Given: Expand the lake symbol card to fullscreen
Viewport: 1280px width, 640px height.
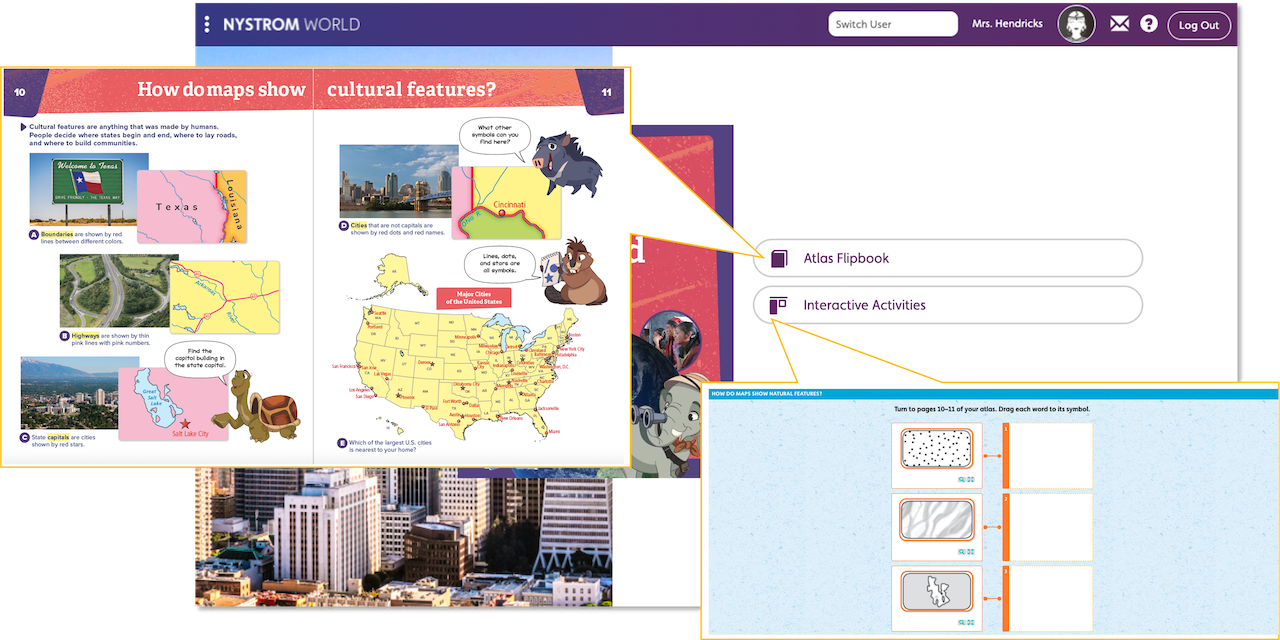Looking at the screenshot, I should tap(970, 620).
